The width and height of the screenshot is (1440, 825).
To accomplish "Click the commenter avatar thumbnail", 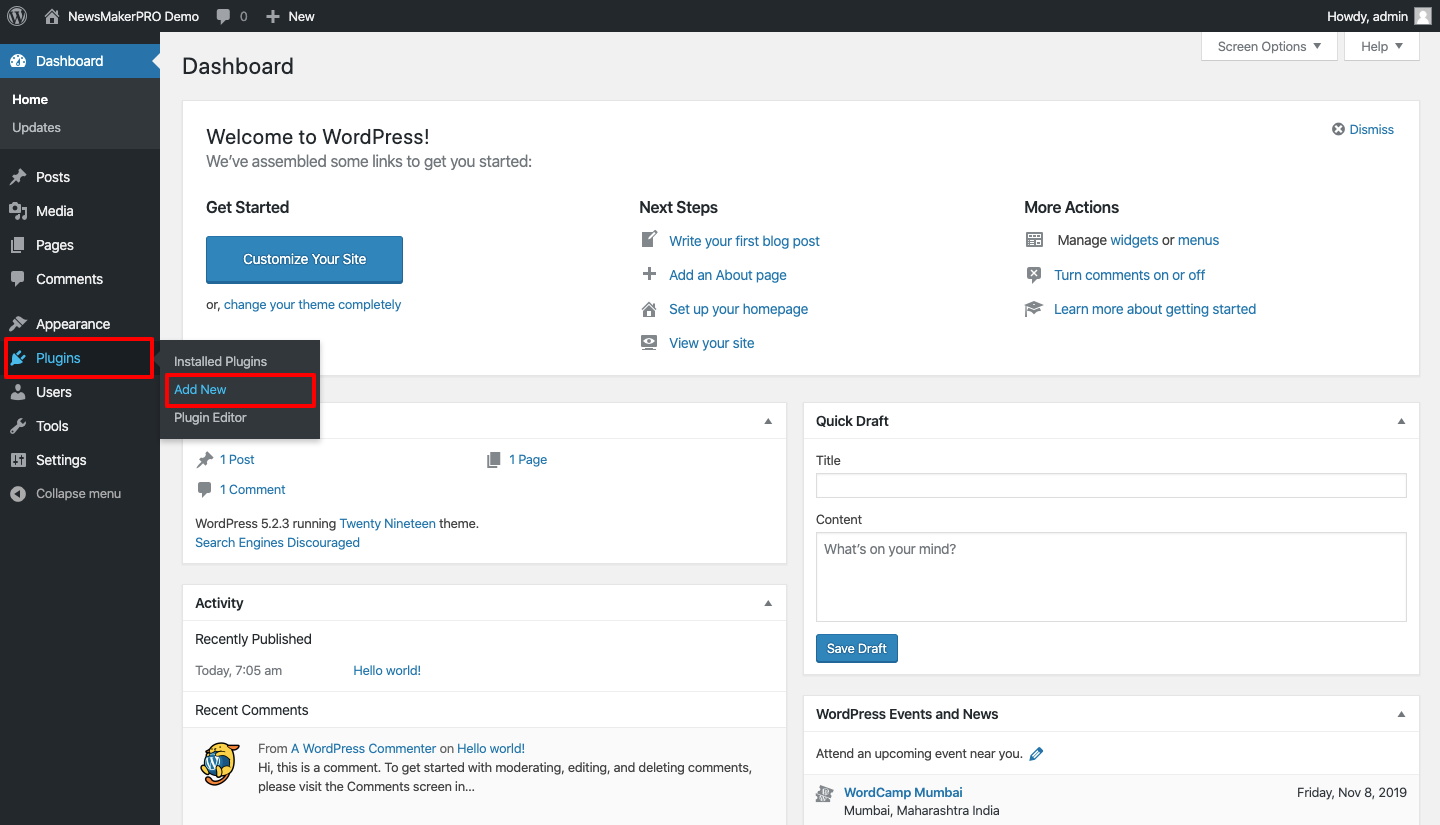I will (220, 763).
